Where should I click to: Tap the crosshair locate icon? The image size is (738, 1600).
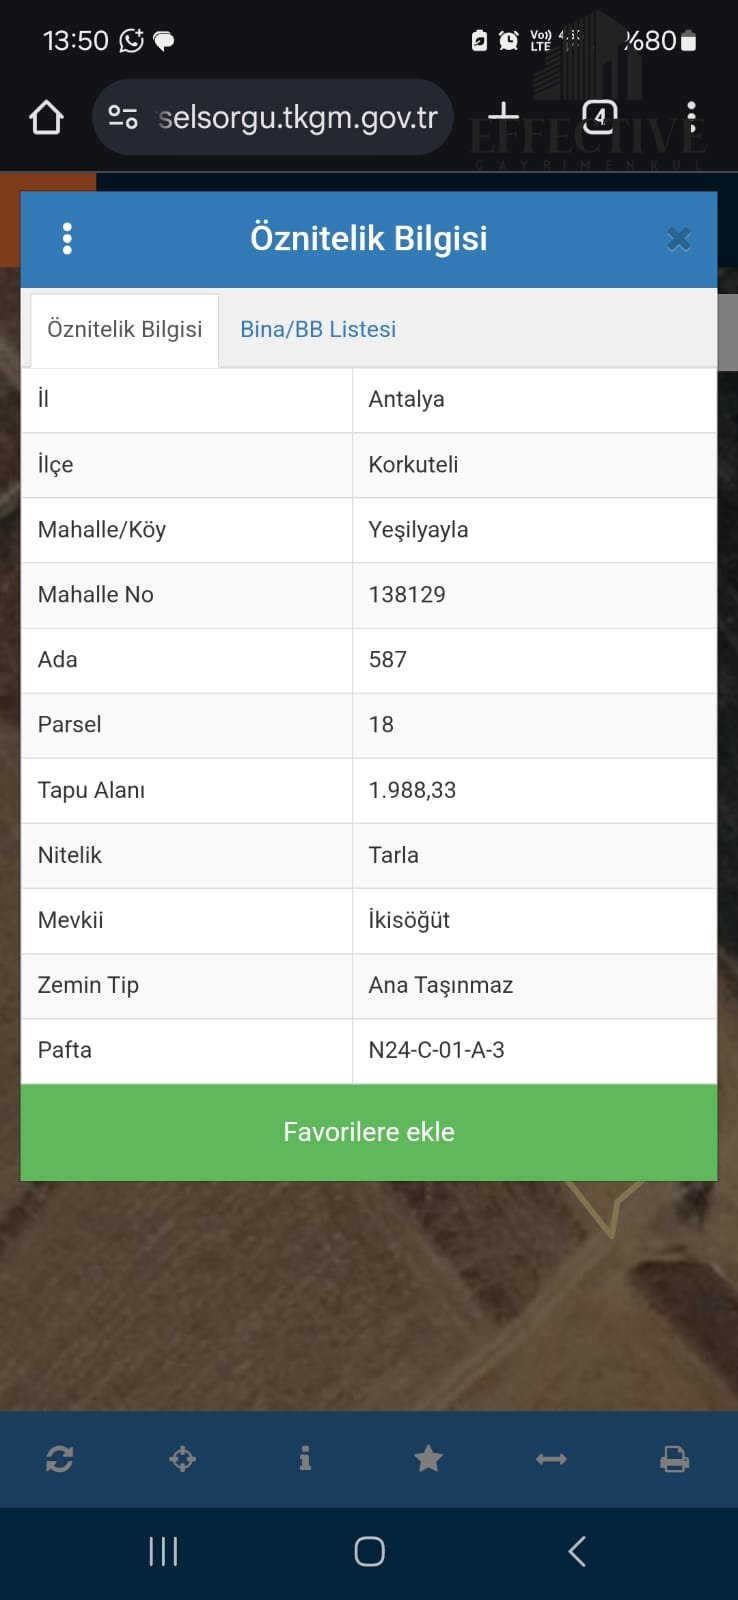[x=182, y=1459]
